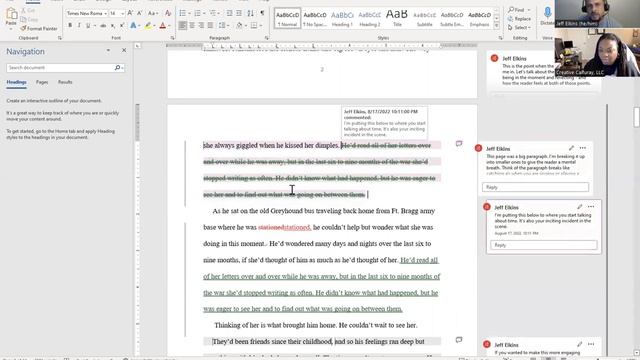The image size is (640, 360).
Task: Click Find in the Editing group
Action: pyautogui.click(x=517, y=10)
